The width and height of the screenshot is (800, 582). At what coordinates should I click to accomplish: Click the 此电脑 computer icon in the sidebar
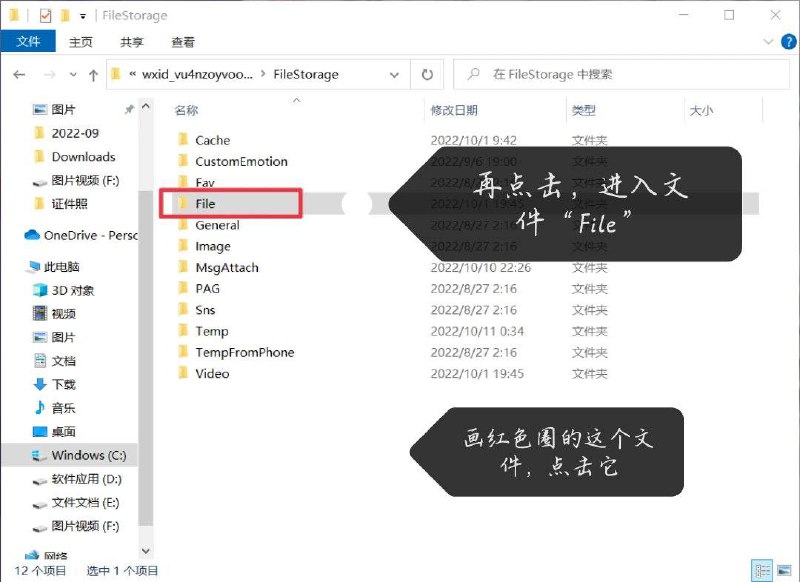pyautogui.click(x=33, y=267)
